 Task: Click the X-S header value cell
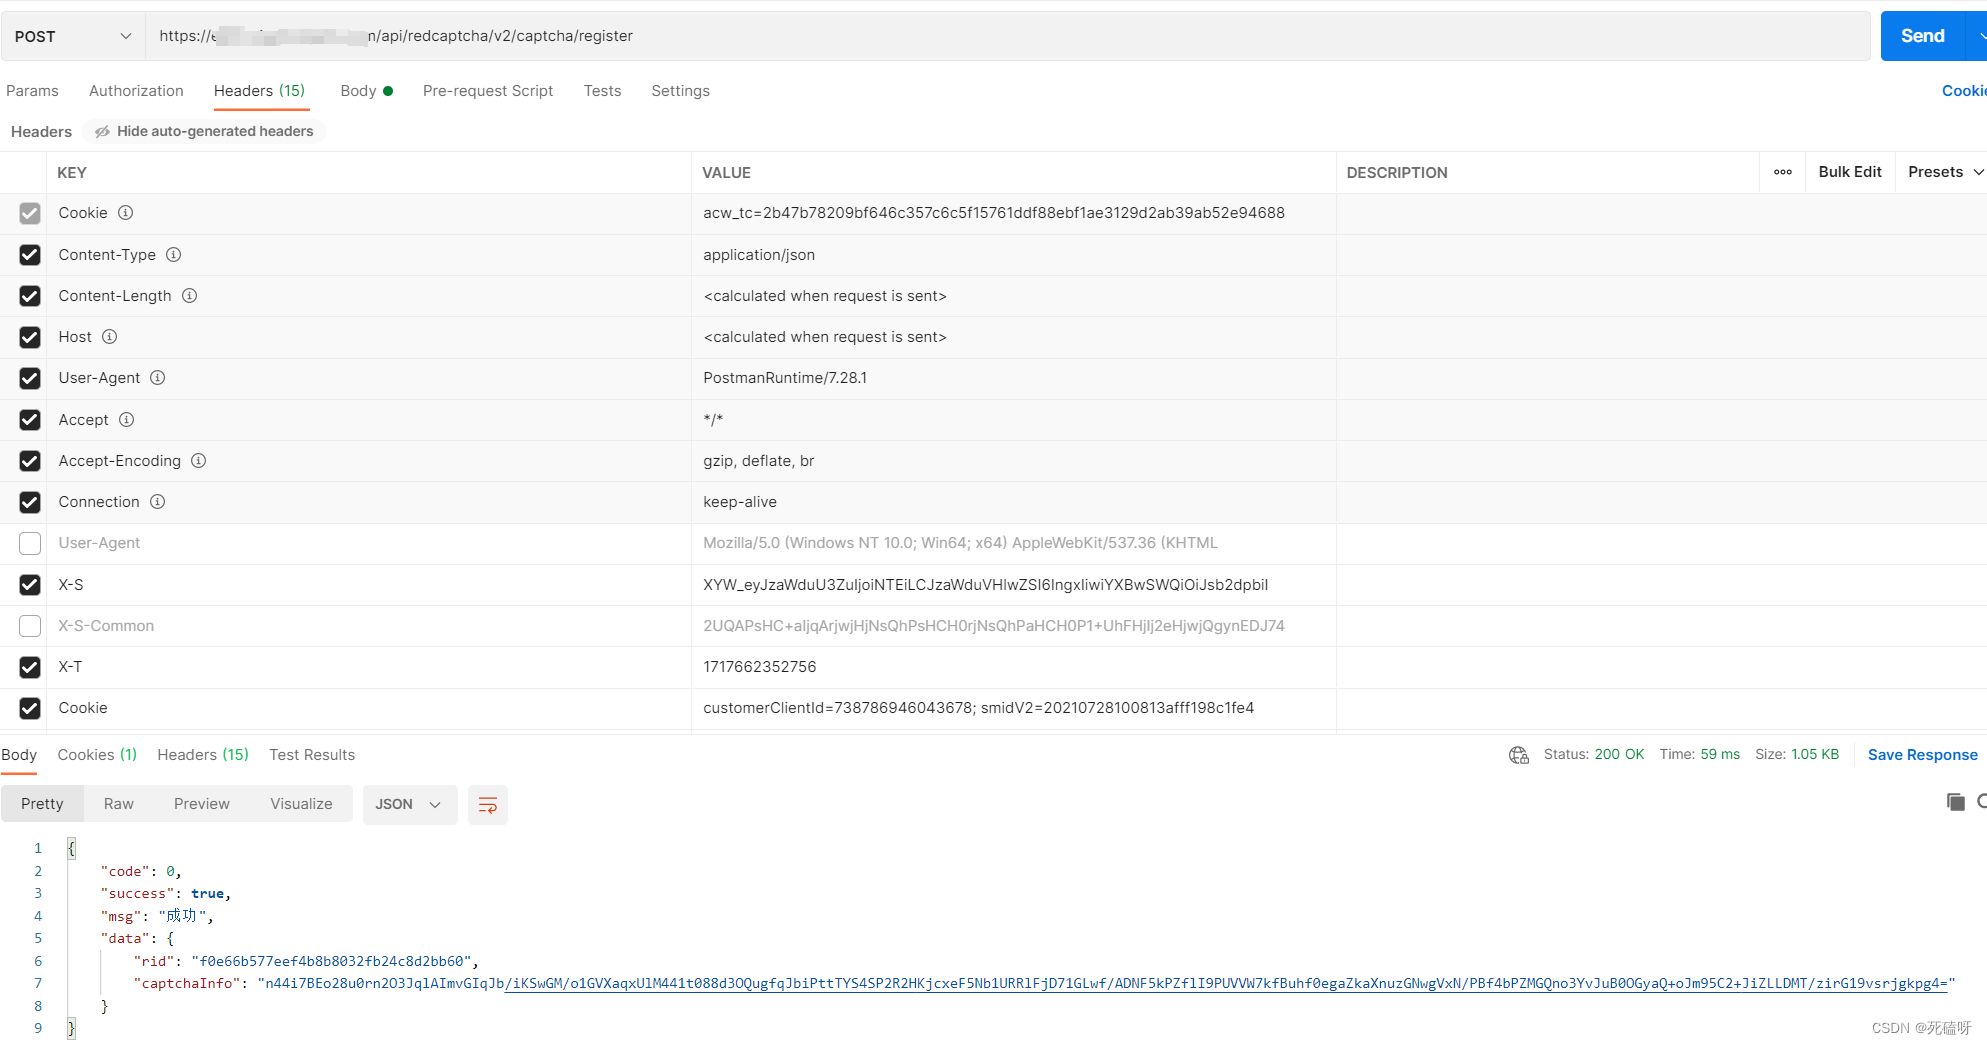[1013, 585]
